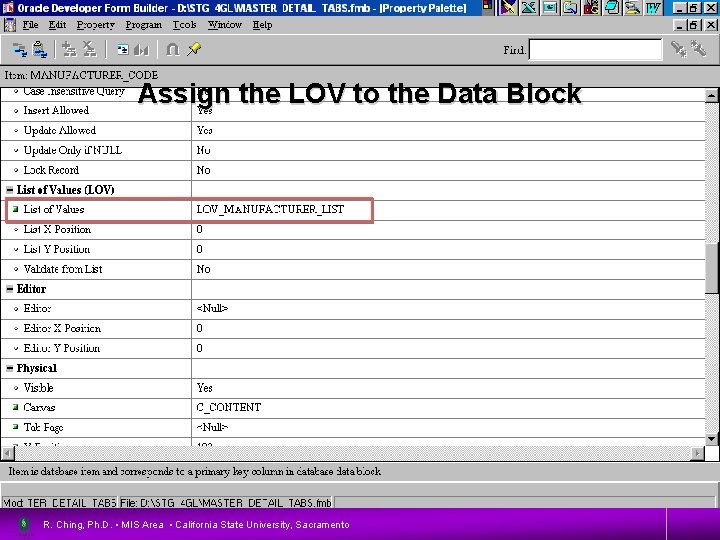
Task: Click the Search Backward icon at far right
Action: [698, 49]
